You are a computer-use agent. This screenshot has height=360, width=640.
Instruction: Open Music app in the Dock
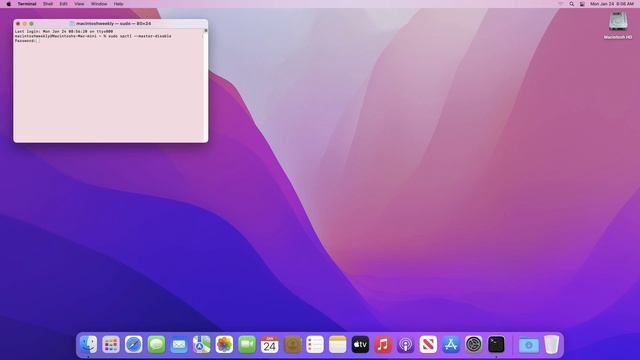click(x=383, y=344)
